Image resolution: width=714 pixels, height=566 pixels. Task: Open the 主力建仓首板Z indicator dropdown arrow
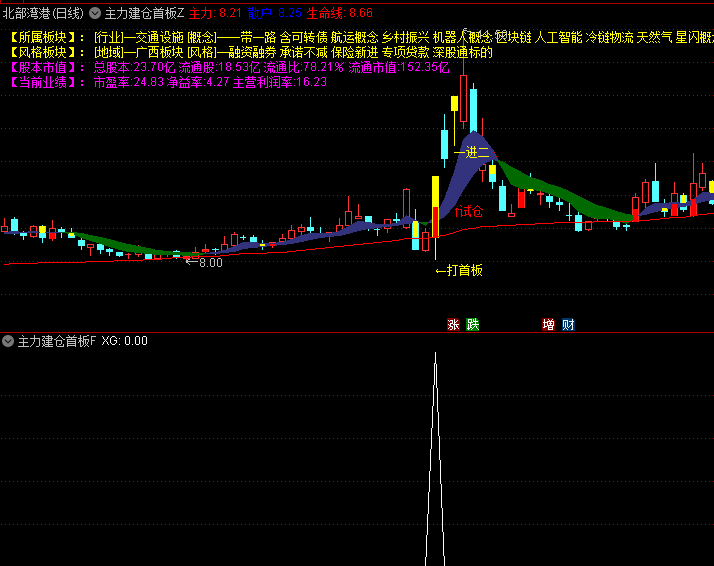tap(95, 13)
